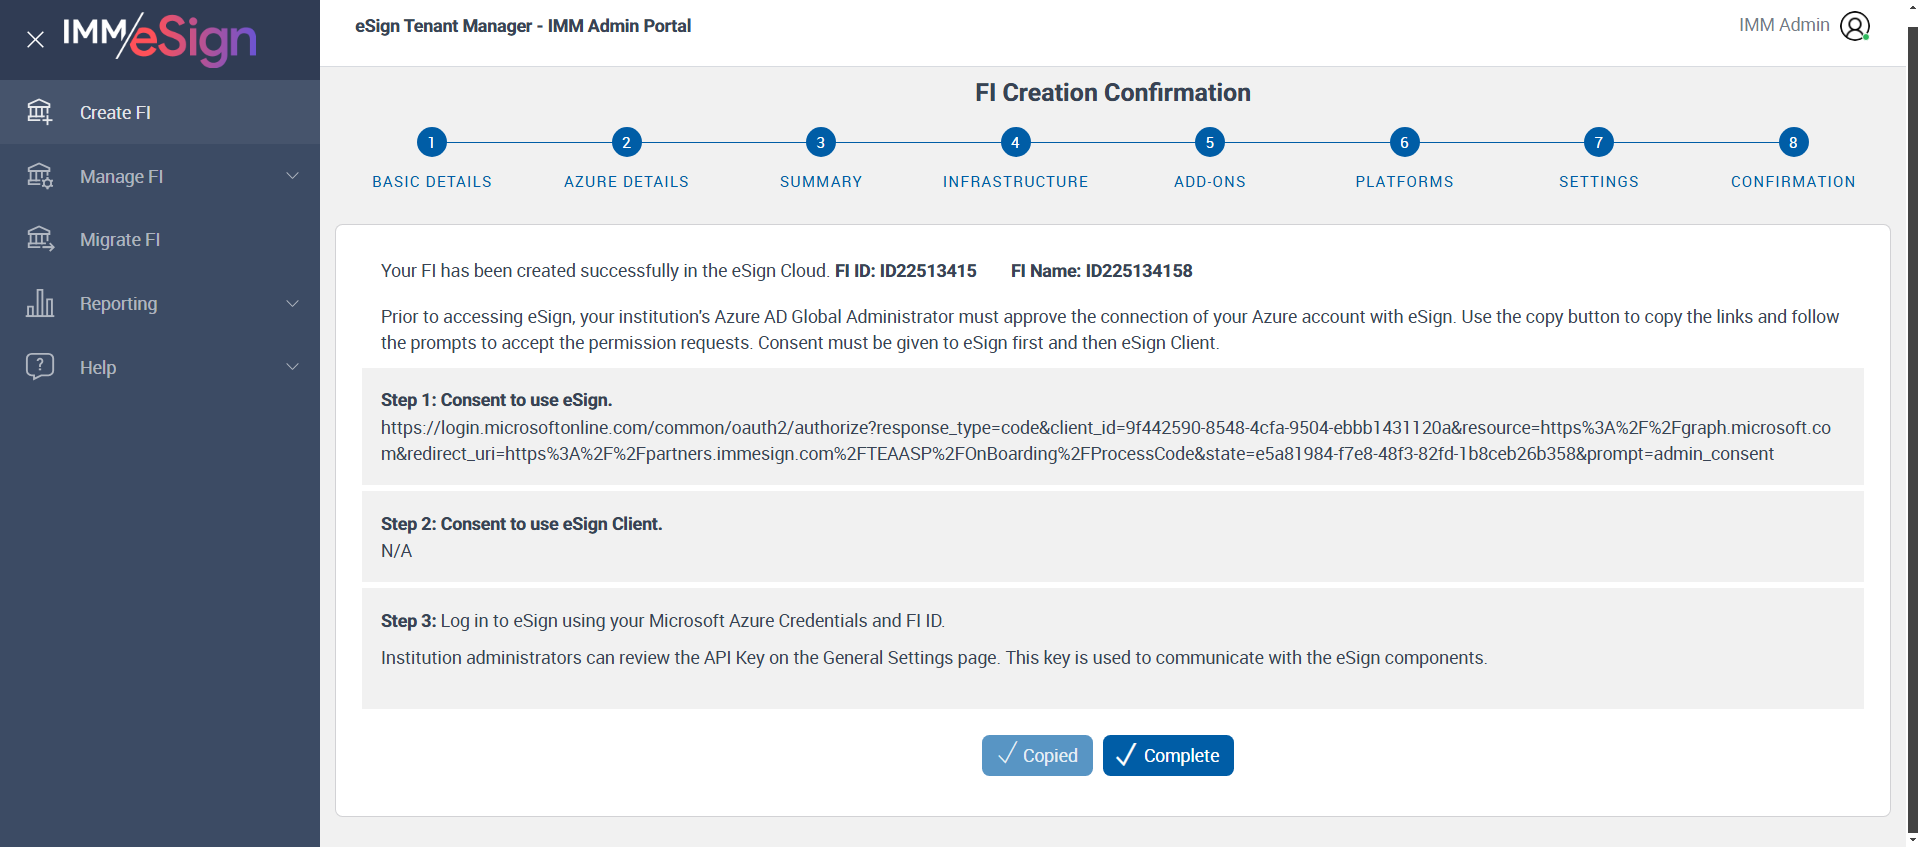The height and width of the screenshot is (847, 1920).
Task: Click the Complete button
Action: click(1168, 755)
